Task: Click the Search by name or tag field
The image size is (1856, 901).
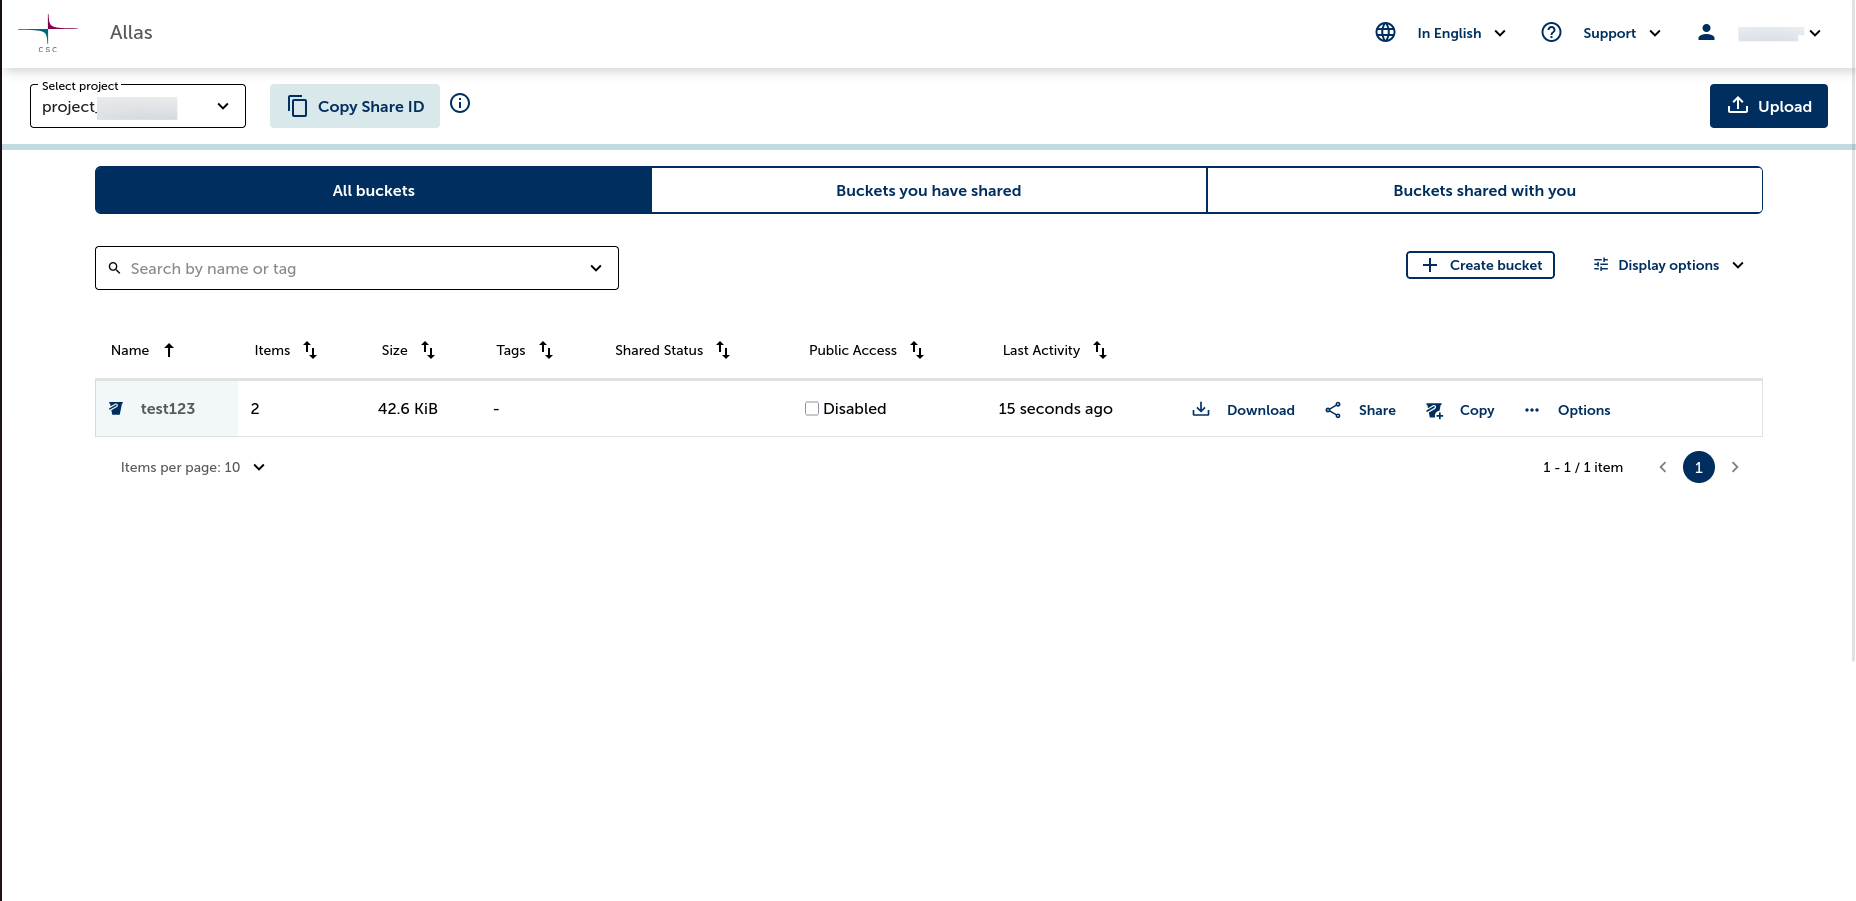Action: 350,268
